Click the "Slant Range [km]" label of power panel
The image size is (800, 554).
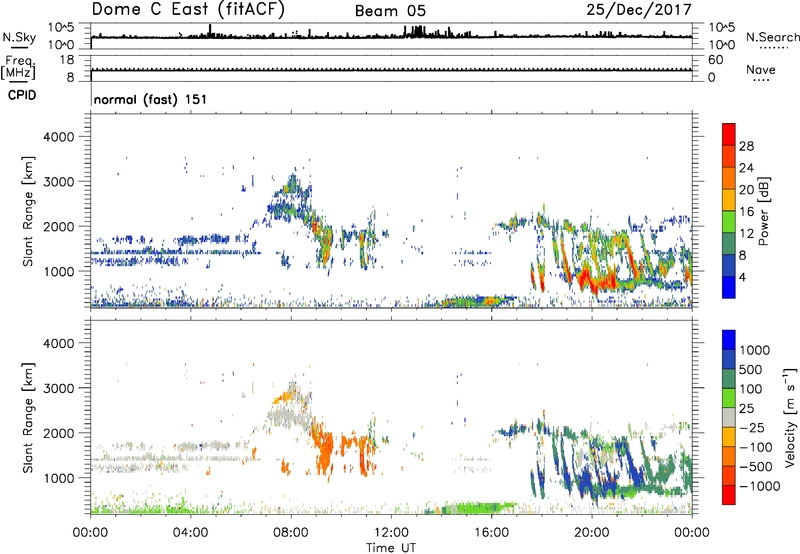(x=29, y=211)
